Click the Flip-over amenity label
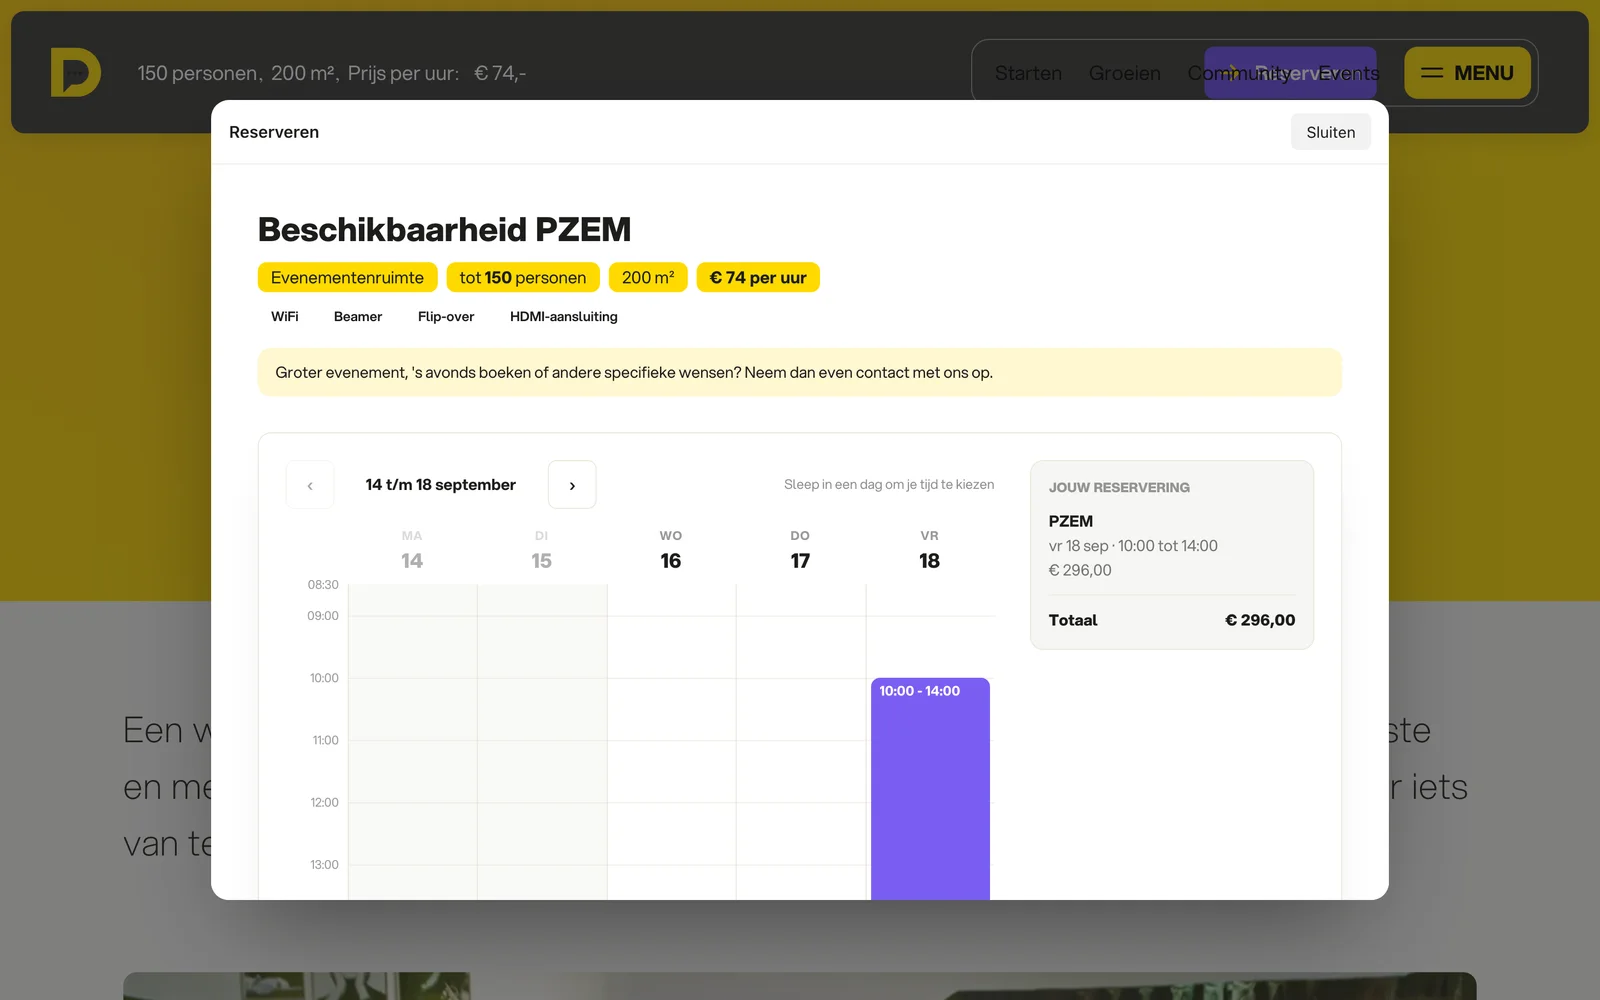Screen dimensions: 1600x1000 446,316
